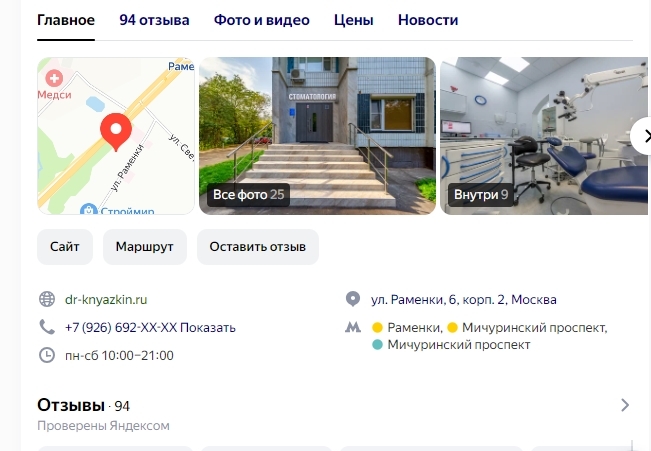Click the Строймир shop icon on the map
The width and height of the screenshot is (651, 451).
(88, 209)
